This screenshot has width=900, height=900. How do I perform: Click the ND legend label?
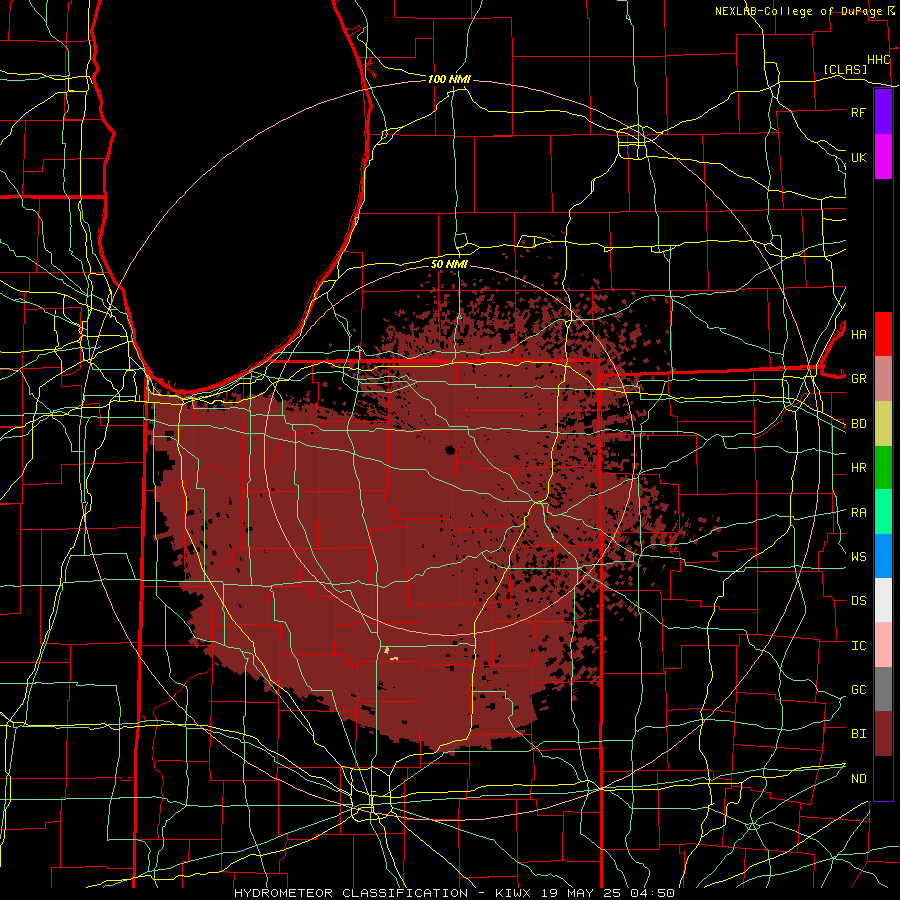tap(858, 779)
